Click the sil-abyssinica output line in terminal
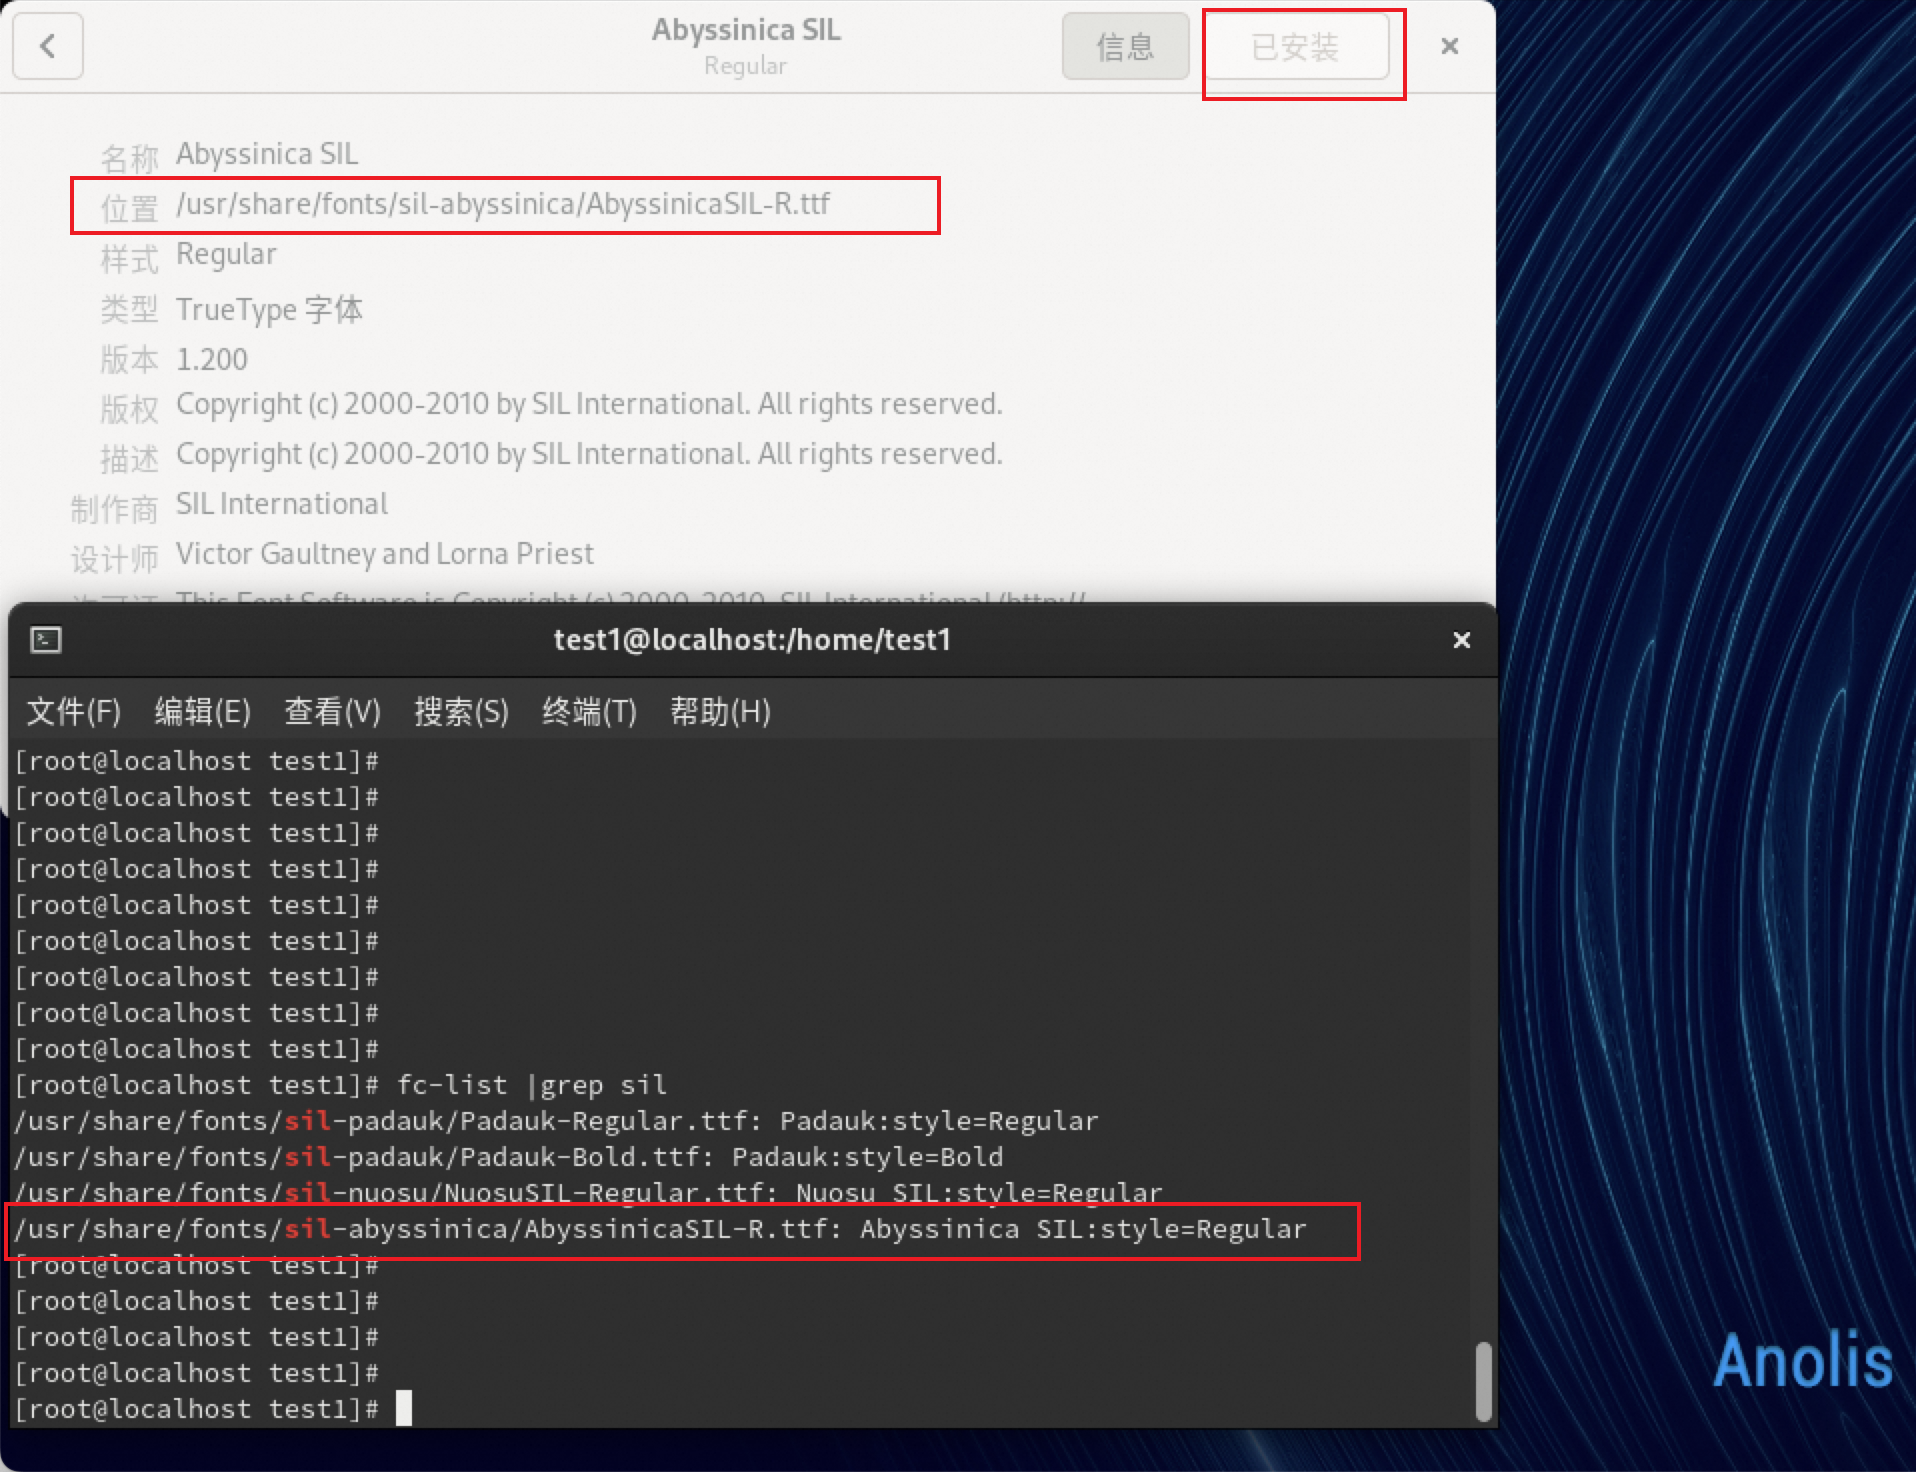Image resolution: width=1916 pixels, height=1472 pixels. pyautogui.click(x=660, y=1229)
